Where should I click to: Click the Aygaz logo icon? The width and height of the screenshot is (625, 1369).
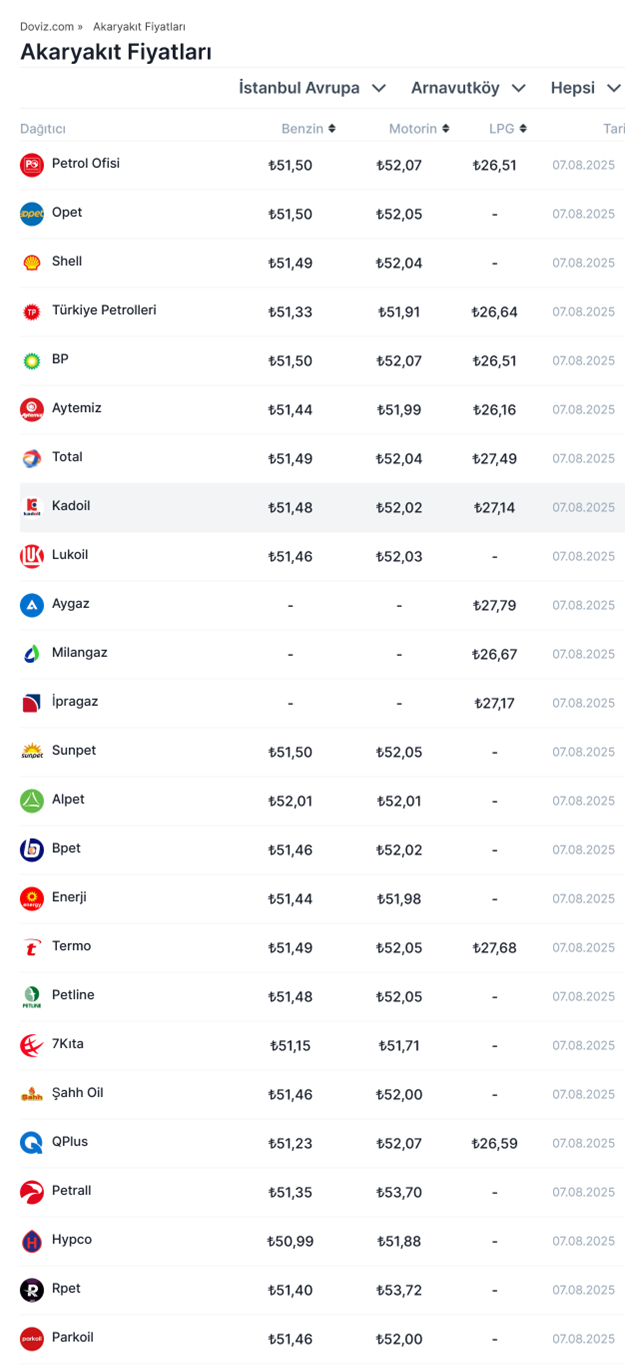(32, 605)
